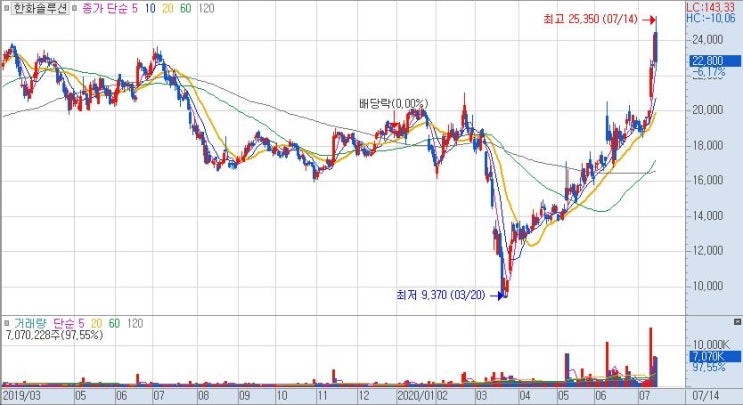Click the 2019/03 date axis label
The height and width of the screenshot is (405, 743).
pyautogui.click(x=22, y=396)
